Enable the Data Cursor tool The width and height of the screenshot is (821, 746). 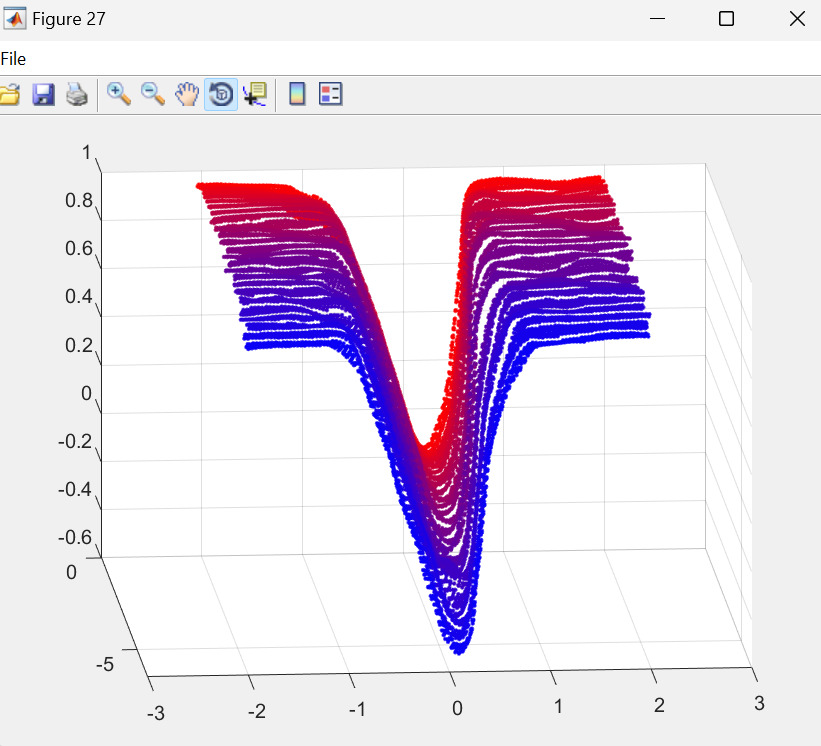254,95
